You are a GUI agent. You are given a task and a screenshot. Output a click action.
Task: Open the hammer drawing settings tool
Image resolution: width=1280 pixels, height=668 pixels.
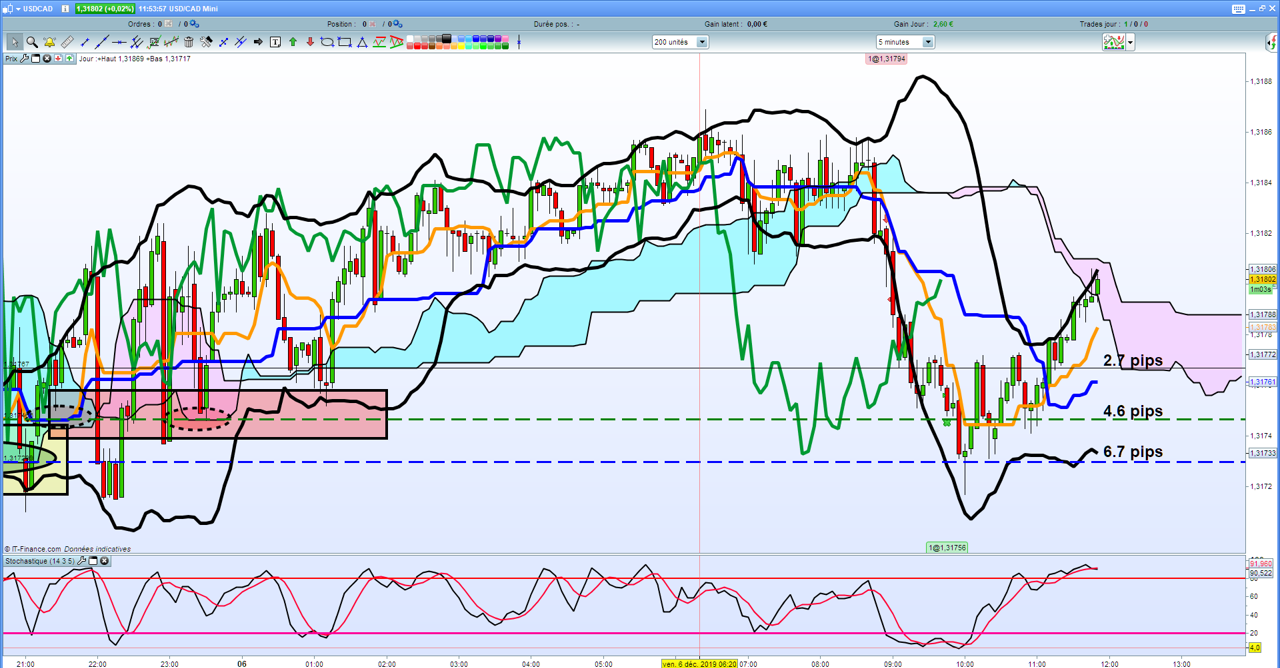click(206, 42)
